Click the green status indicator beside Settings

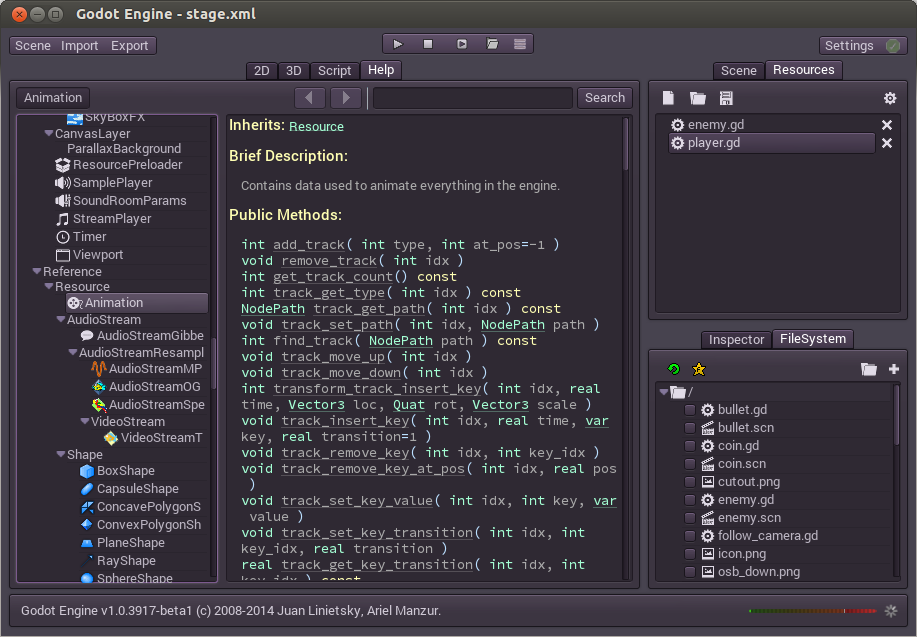pos(893,46)
